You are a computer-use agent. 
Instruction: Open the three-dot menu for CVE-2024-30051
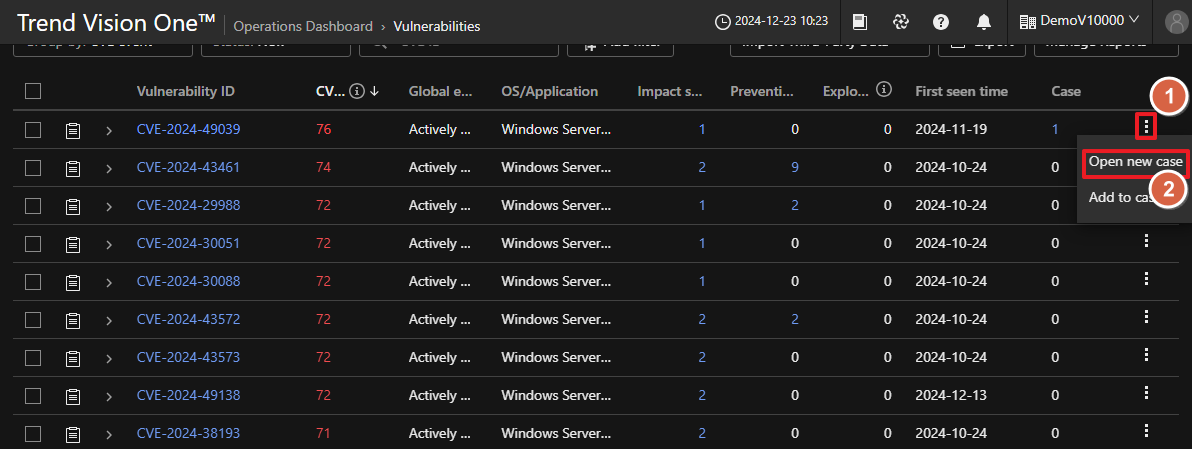pyautogui.click(x=1146, y=242)
